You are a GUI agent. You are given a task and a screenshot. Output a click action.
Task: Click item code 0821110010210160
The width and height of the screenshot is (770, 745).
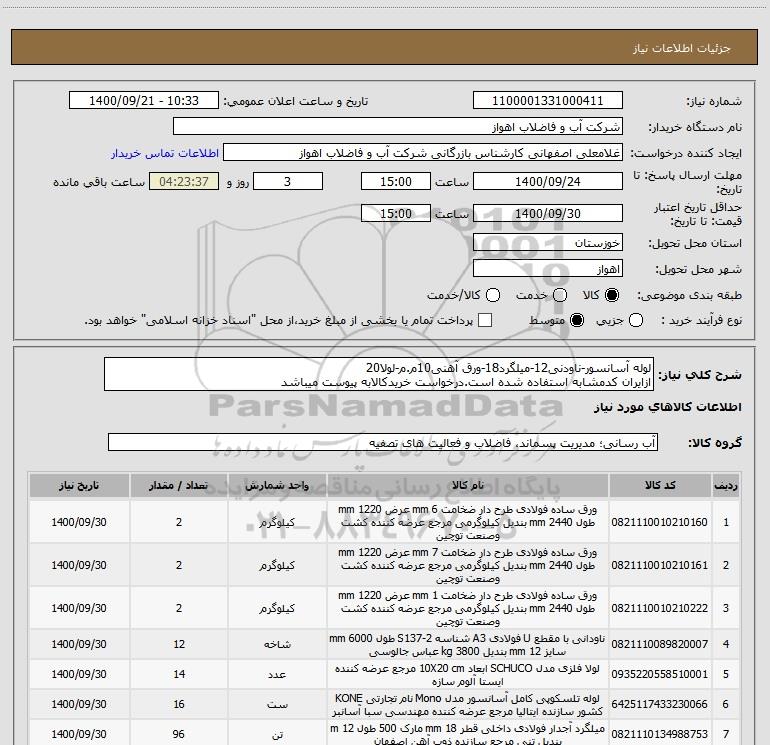coord(660,522)
